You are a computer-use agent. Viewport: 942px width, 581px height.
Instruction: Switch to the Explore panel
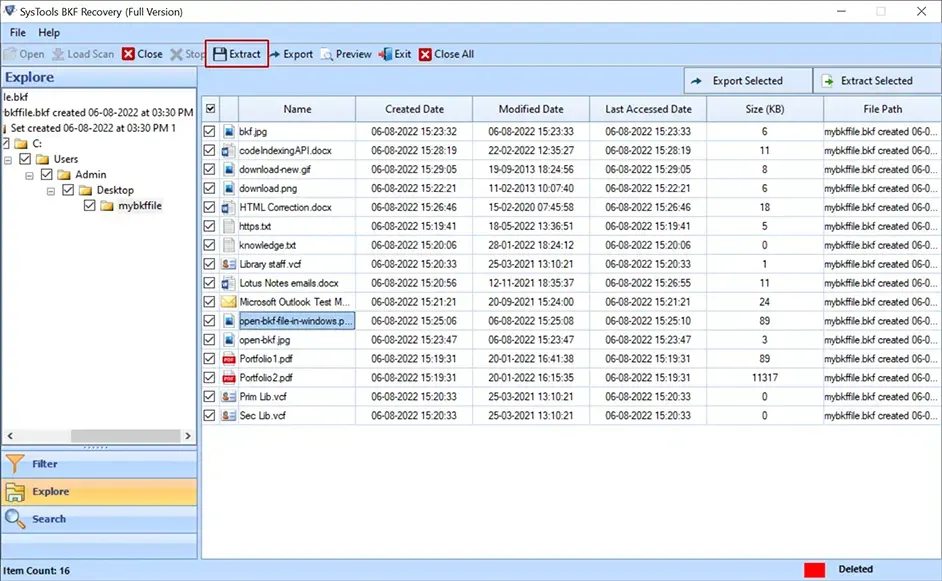pos(99,491)
